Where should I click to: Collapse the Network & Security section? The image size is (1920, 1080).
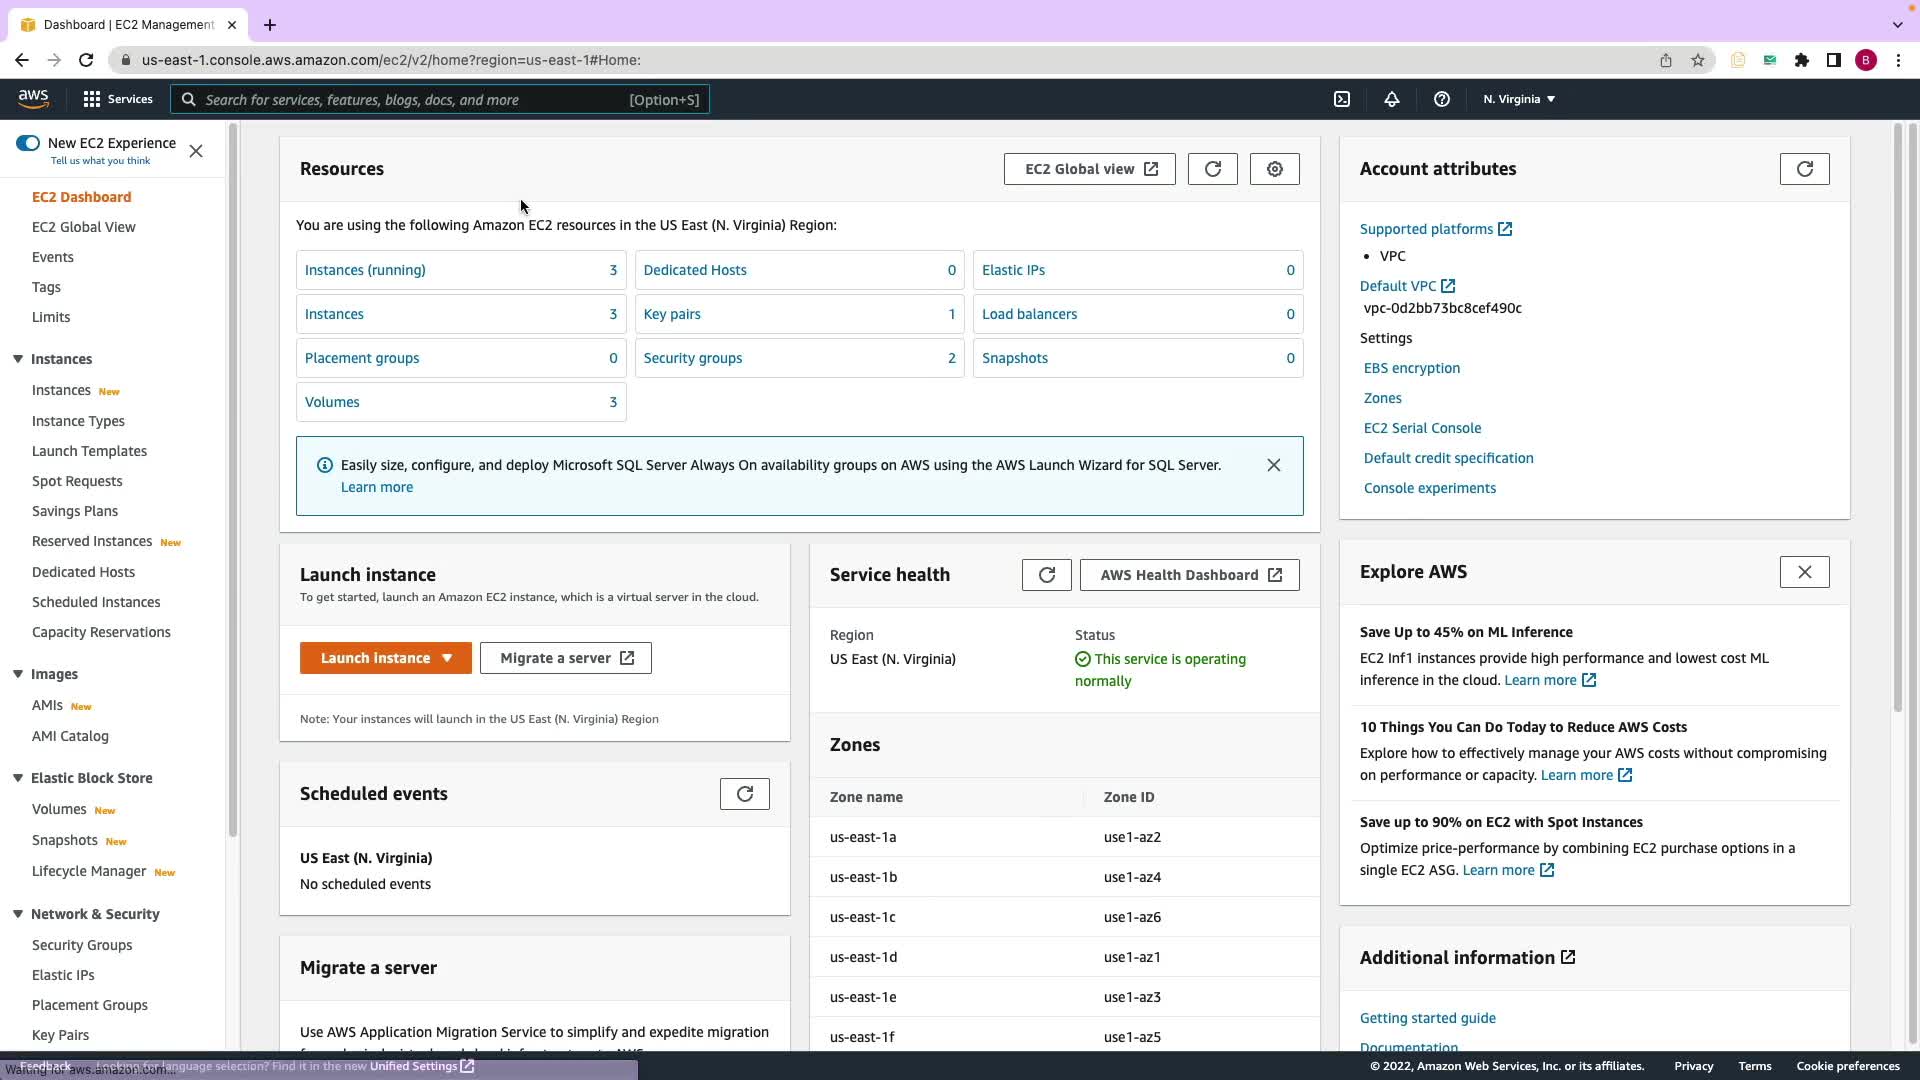tap(18, 914)
